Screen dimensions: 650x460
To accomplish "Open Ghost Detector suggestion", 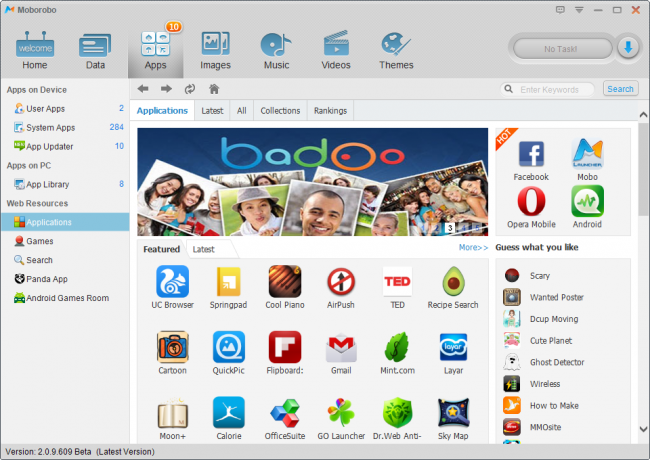I will (x=544, y=362).
